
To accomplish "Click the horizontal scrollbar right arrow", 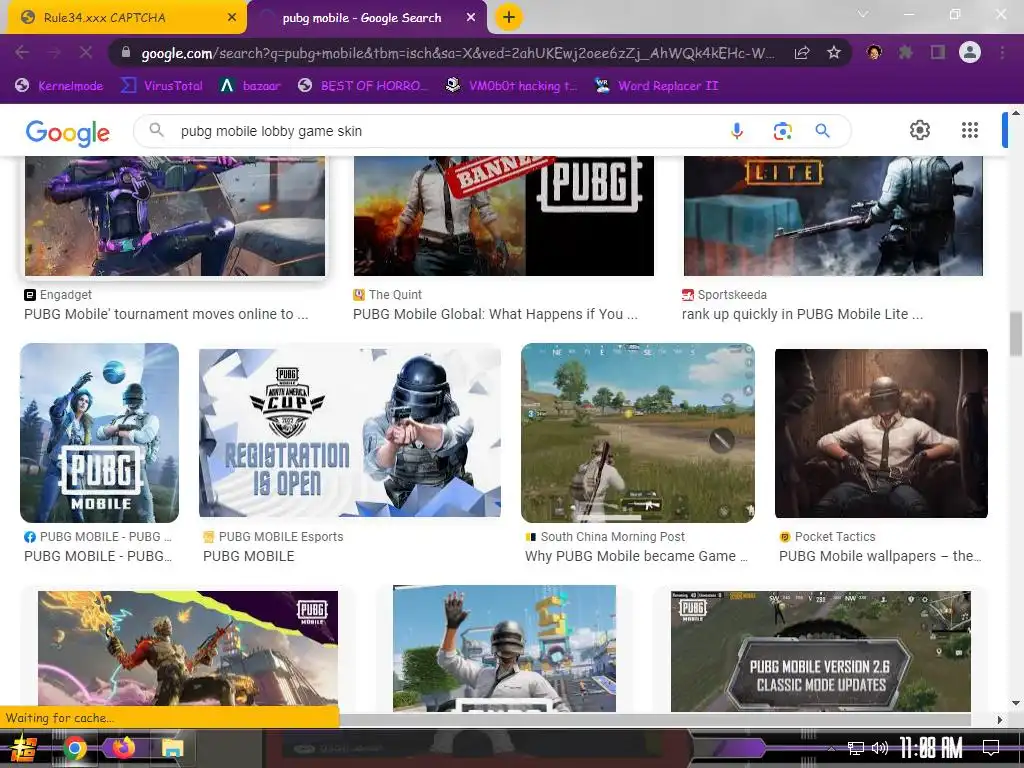I will pyautogui.click(x=999, y=720).
